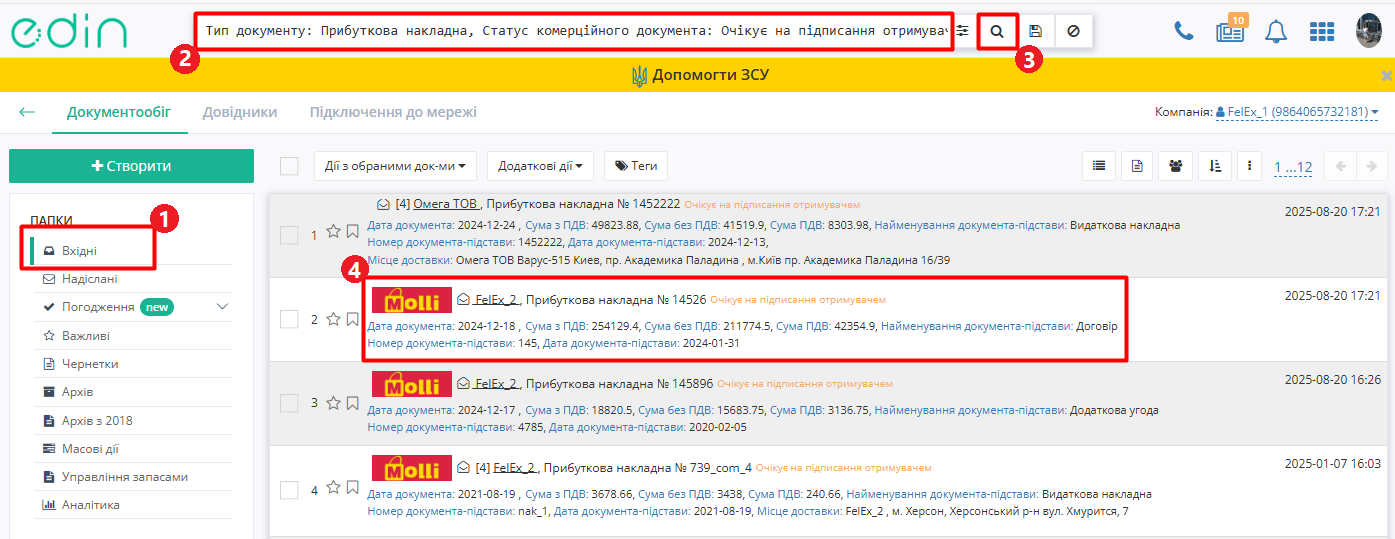Expand the Погодження folder chevron
This screenshot has height=539, width=1395.
tap(222, 306)
